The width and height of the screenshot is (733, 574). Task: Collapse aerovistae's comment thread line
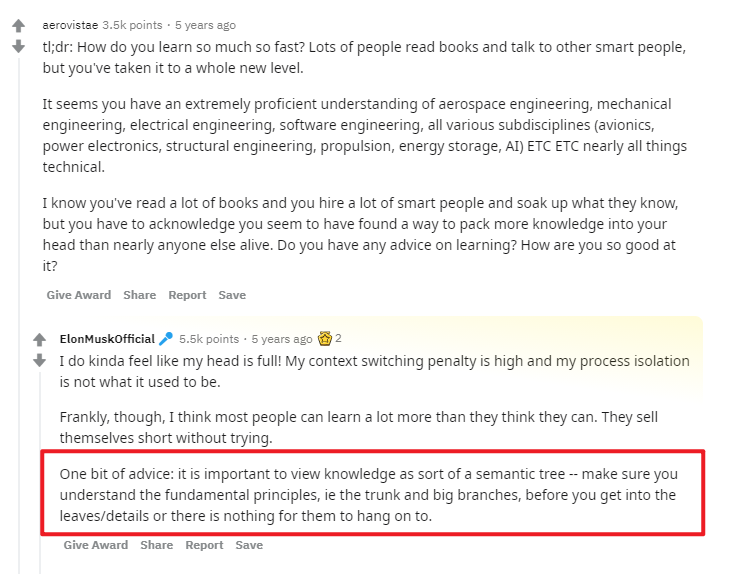19,316
